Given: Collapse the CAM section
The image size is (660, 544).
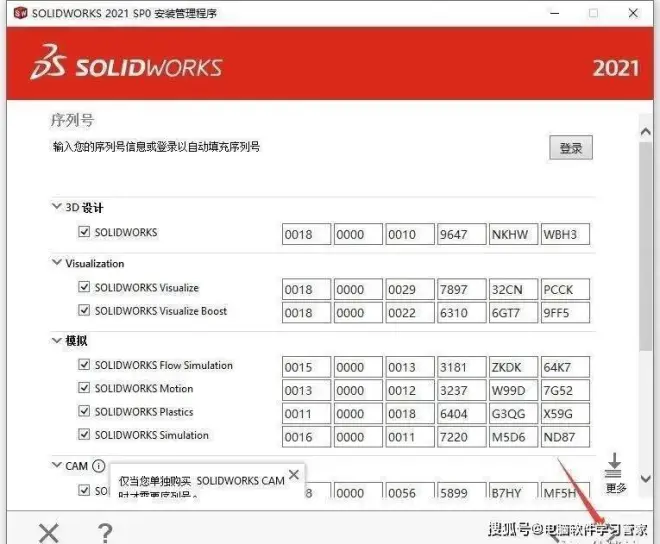Looking at the screenshot, I should pos(56,465).
